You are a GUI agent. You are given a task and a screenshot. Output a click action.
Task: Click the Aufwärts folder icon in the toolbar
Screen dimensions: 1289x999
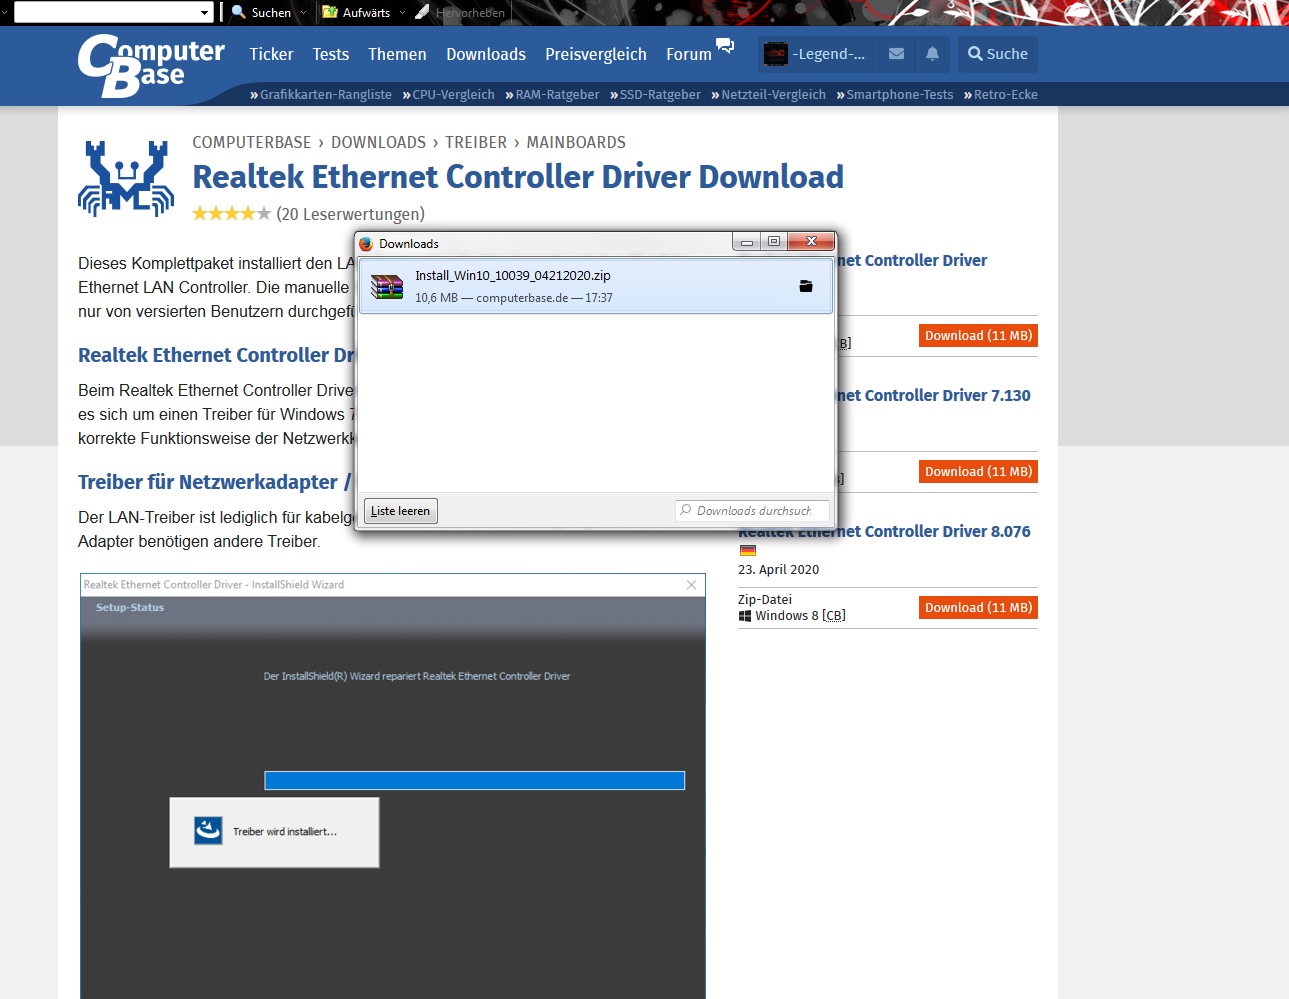(x=330, y=12)
